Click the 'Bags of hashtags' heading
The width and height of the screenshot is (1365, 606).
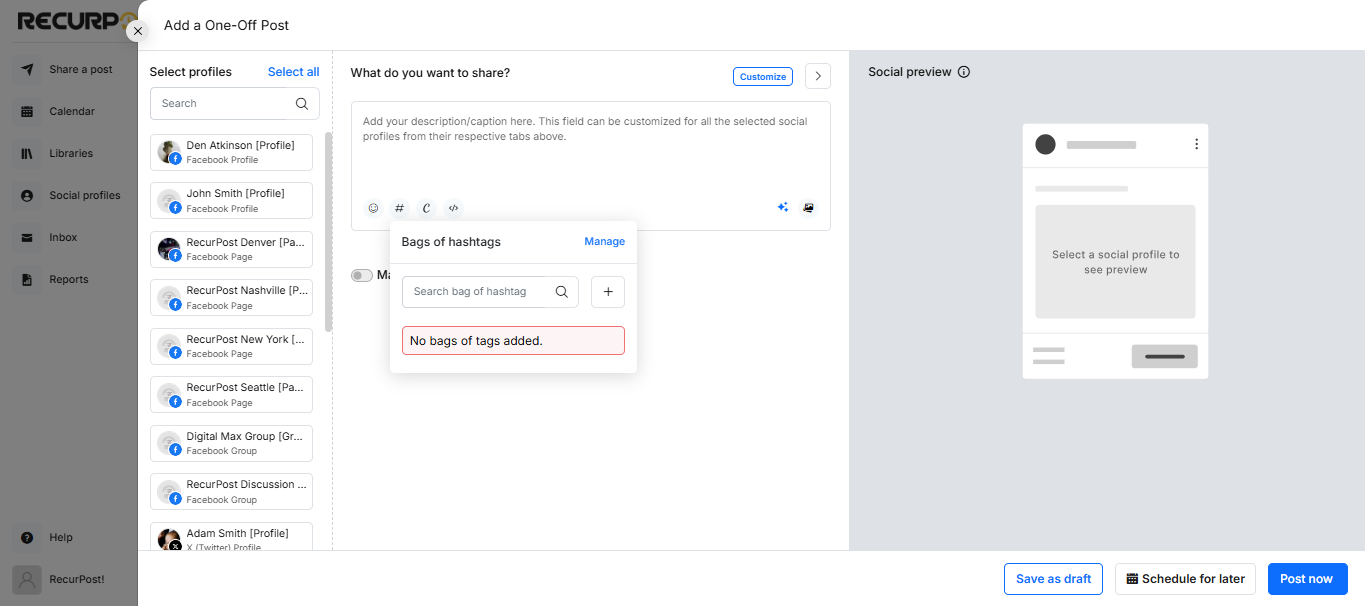pos(451,241)
